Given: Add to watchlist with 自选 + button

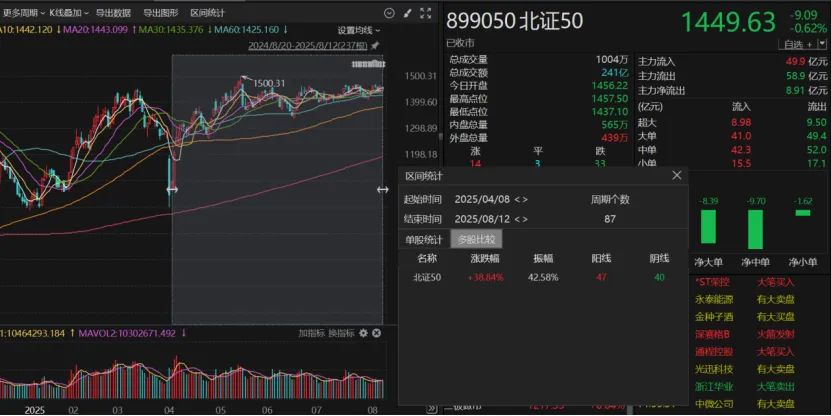Looking at the screenshot, I should [x=798, y=44].
